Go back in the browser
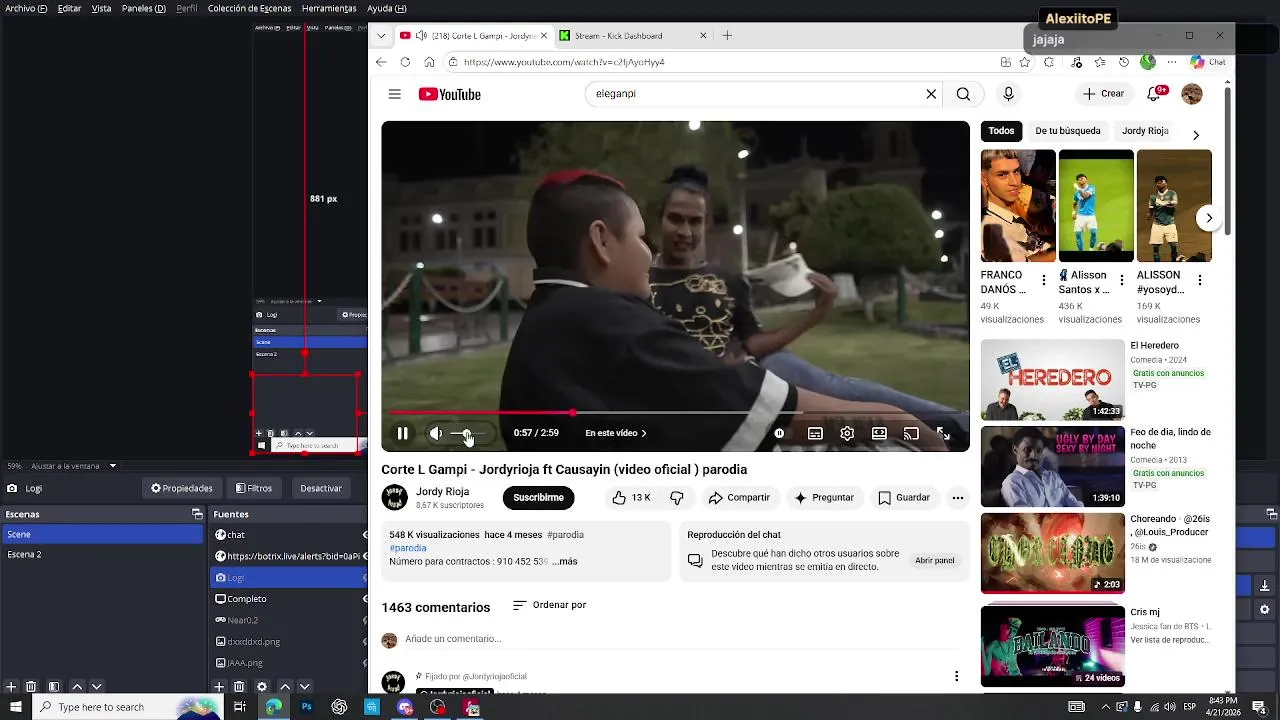This screenshot has height=720, width=1280. [381, 62]
